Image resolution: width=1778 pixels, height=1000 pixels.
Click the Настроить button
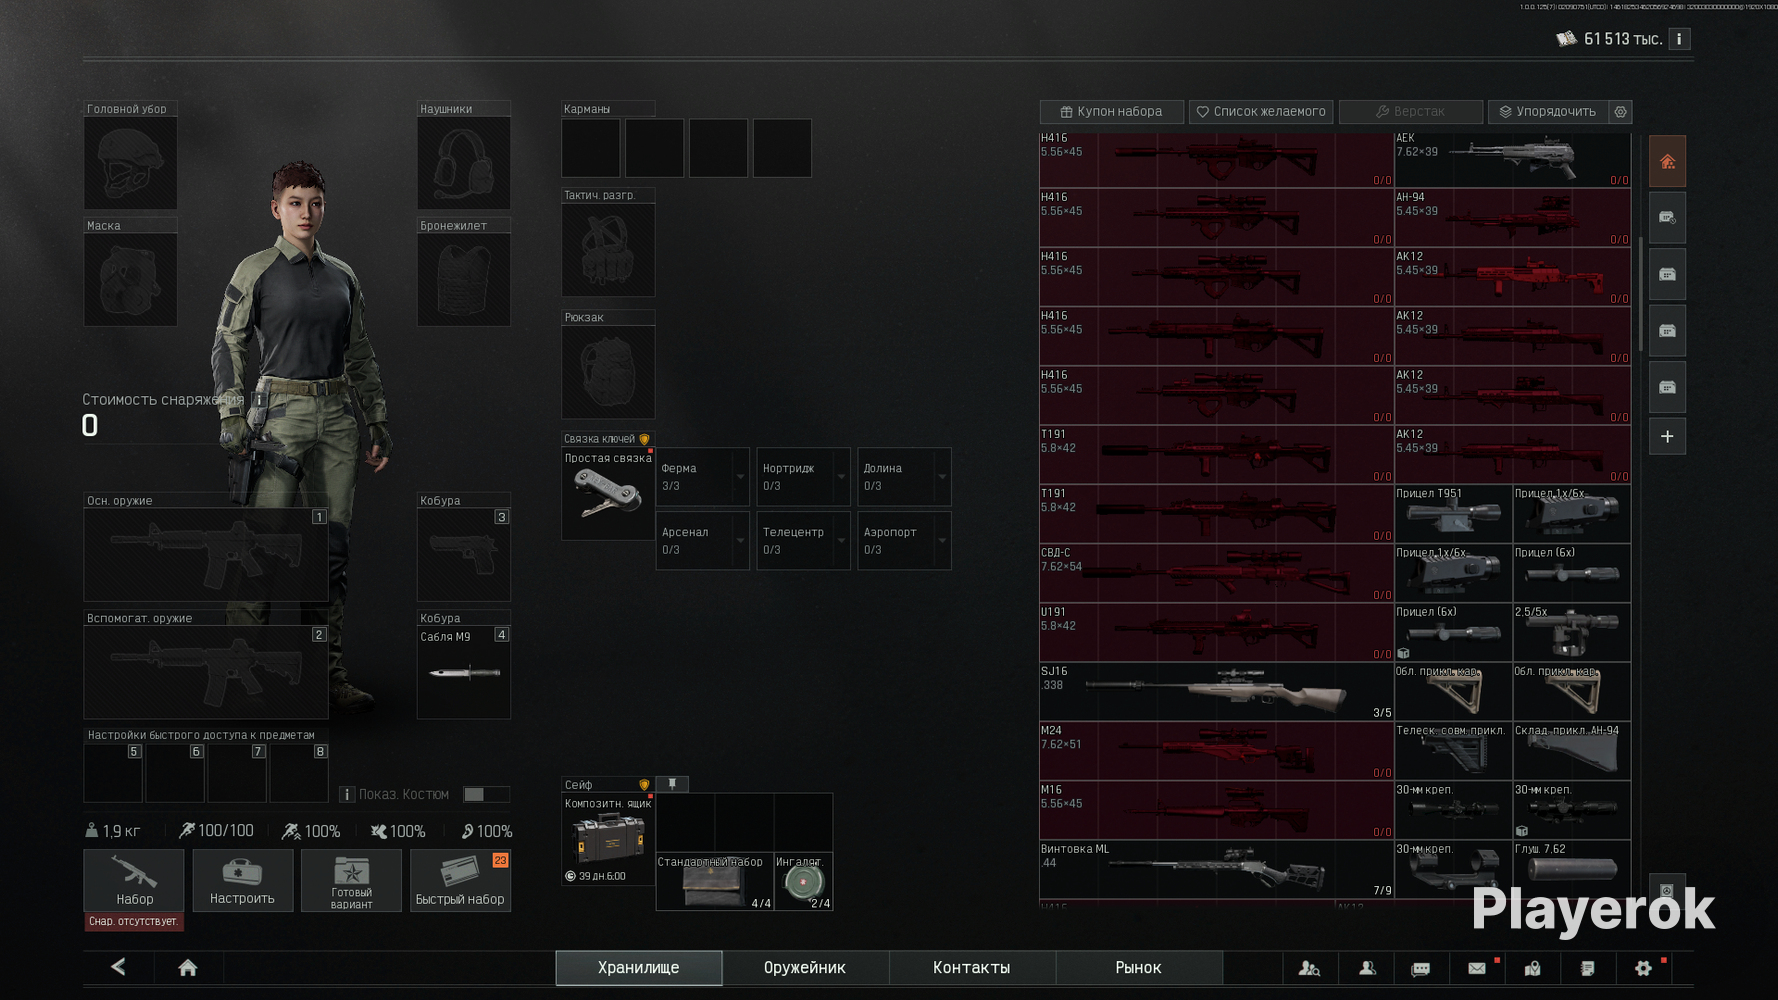point(242,880)
